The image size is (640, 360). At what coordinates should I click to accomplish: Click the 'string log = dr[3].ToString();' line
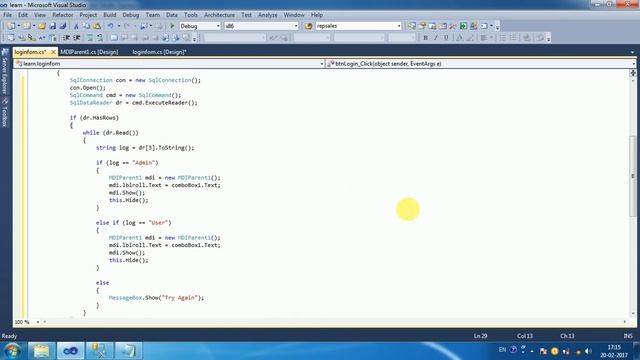click(145, 148)
